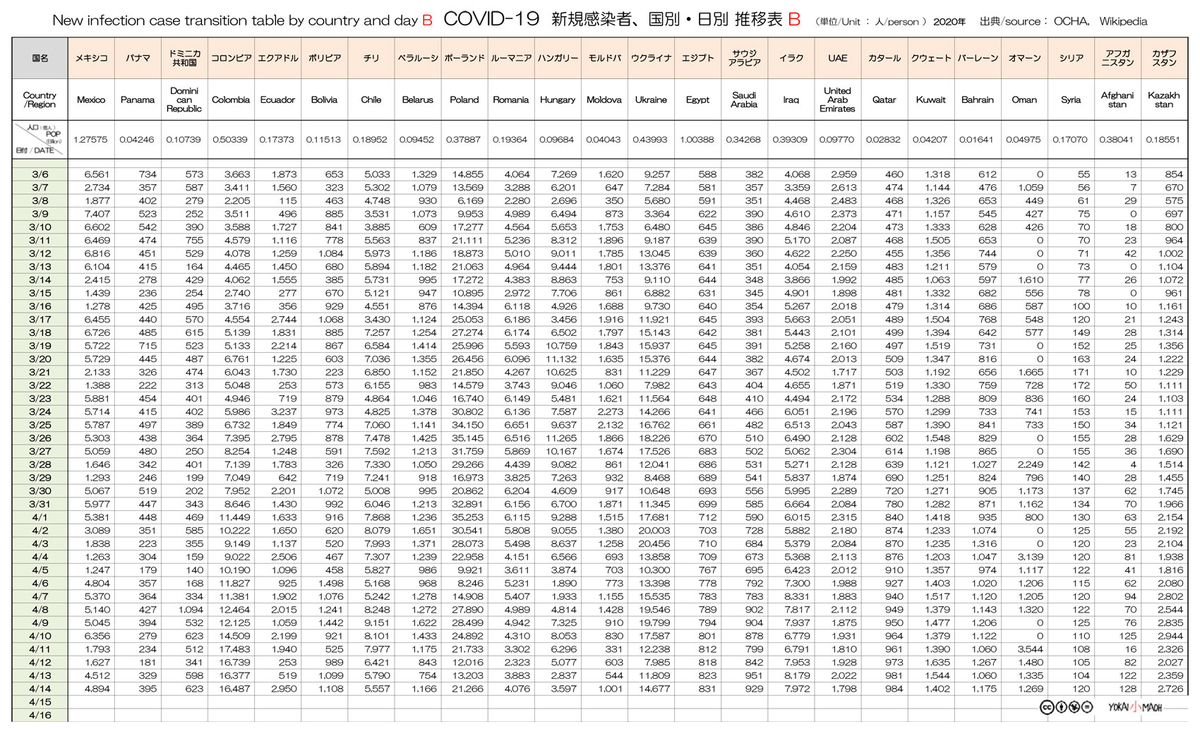1200x729 pixels.
Task: Select the '人口 POP / 日付 DATE' diagonal header cell
Action: (39, 138)
